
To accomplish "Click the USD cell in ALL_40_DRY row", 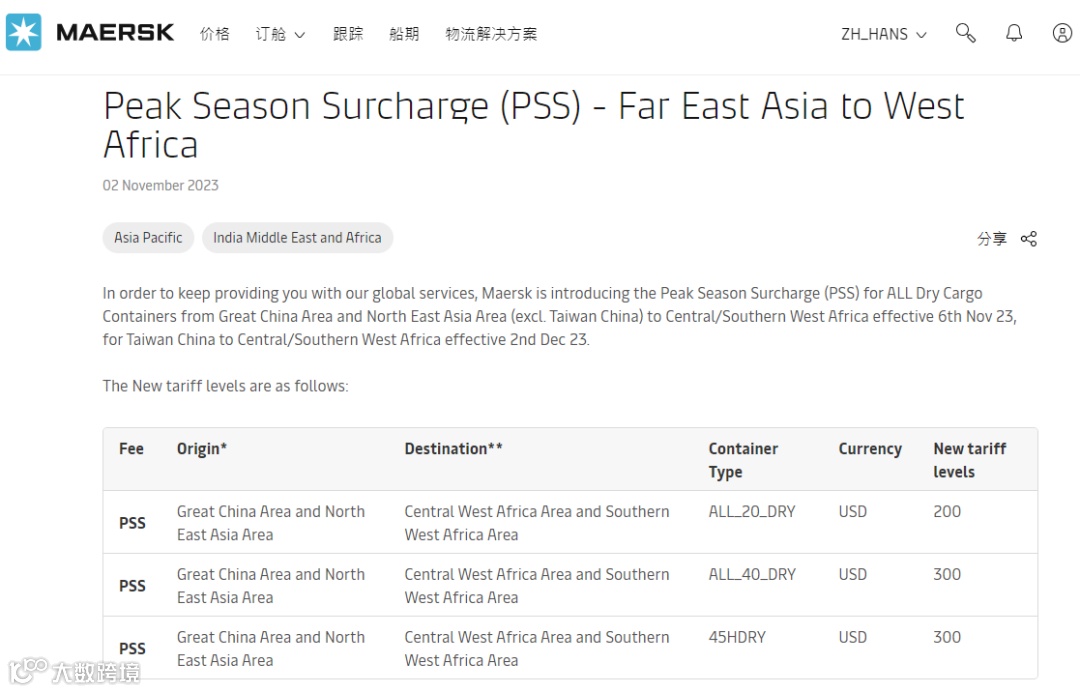I will pyautogui.click(x=853, y=574).
